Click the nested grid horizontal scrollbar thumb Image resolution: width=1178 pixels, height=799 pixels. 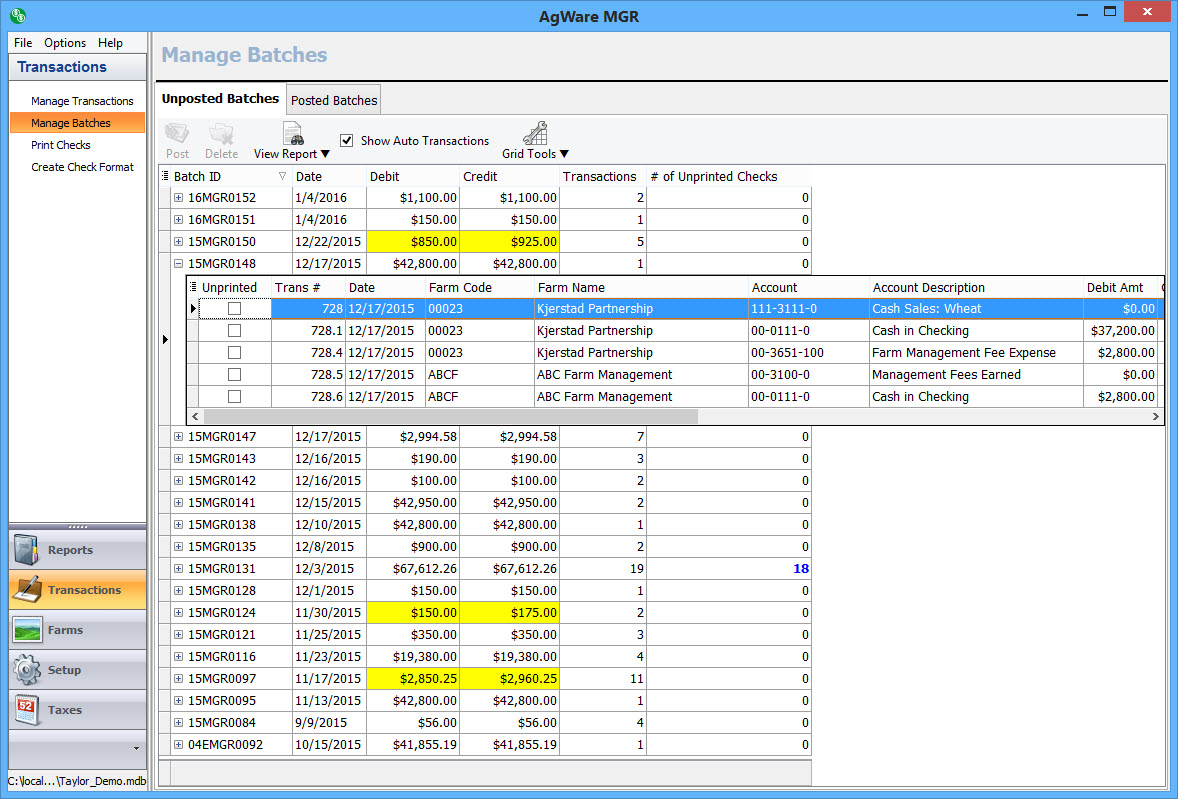click(x=450, y=416)
